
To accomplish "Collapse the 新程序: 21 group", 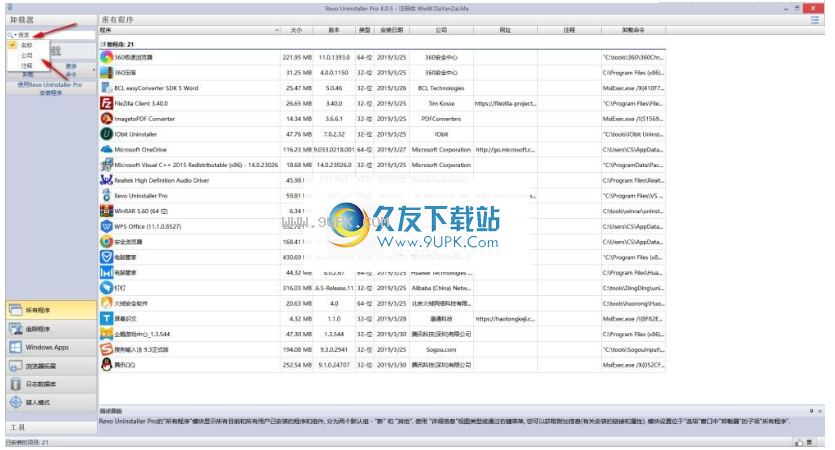I will click(x=103, y=44).
